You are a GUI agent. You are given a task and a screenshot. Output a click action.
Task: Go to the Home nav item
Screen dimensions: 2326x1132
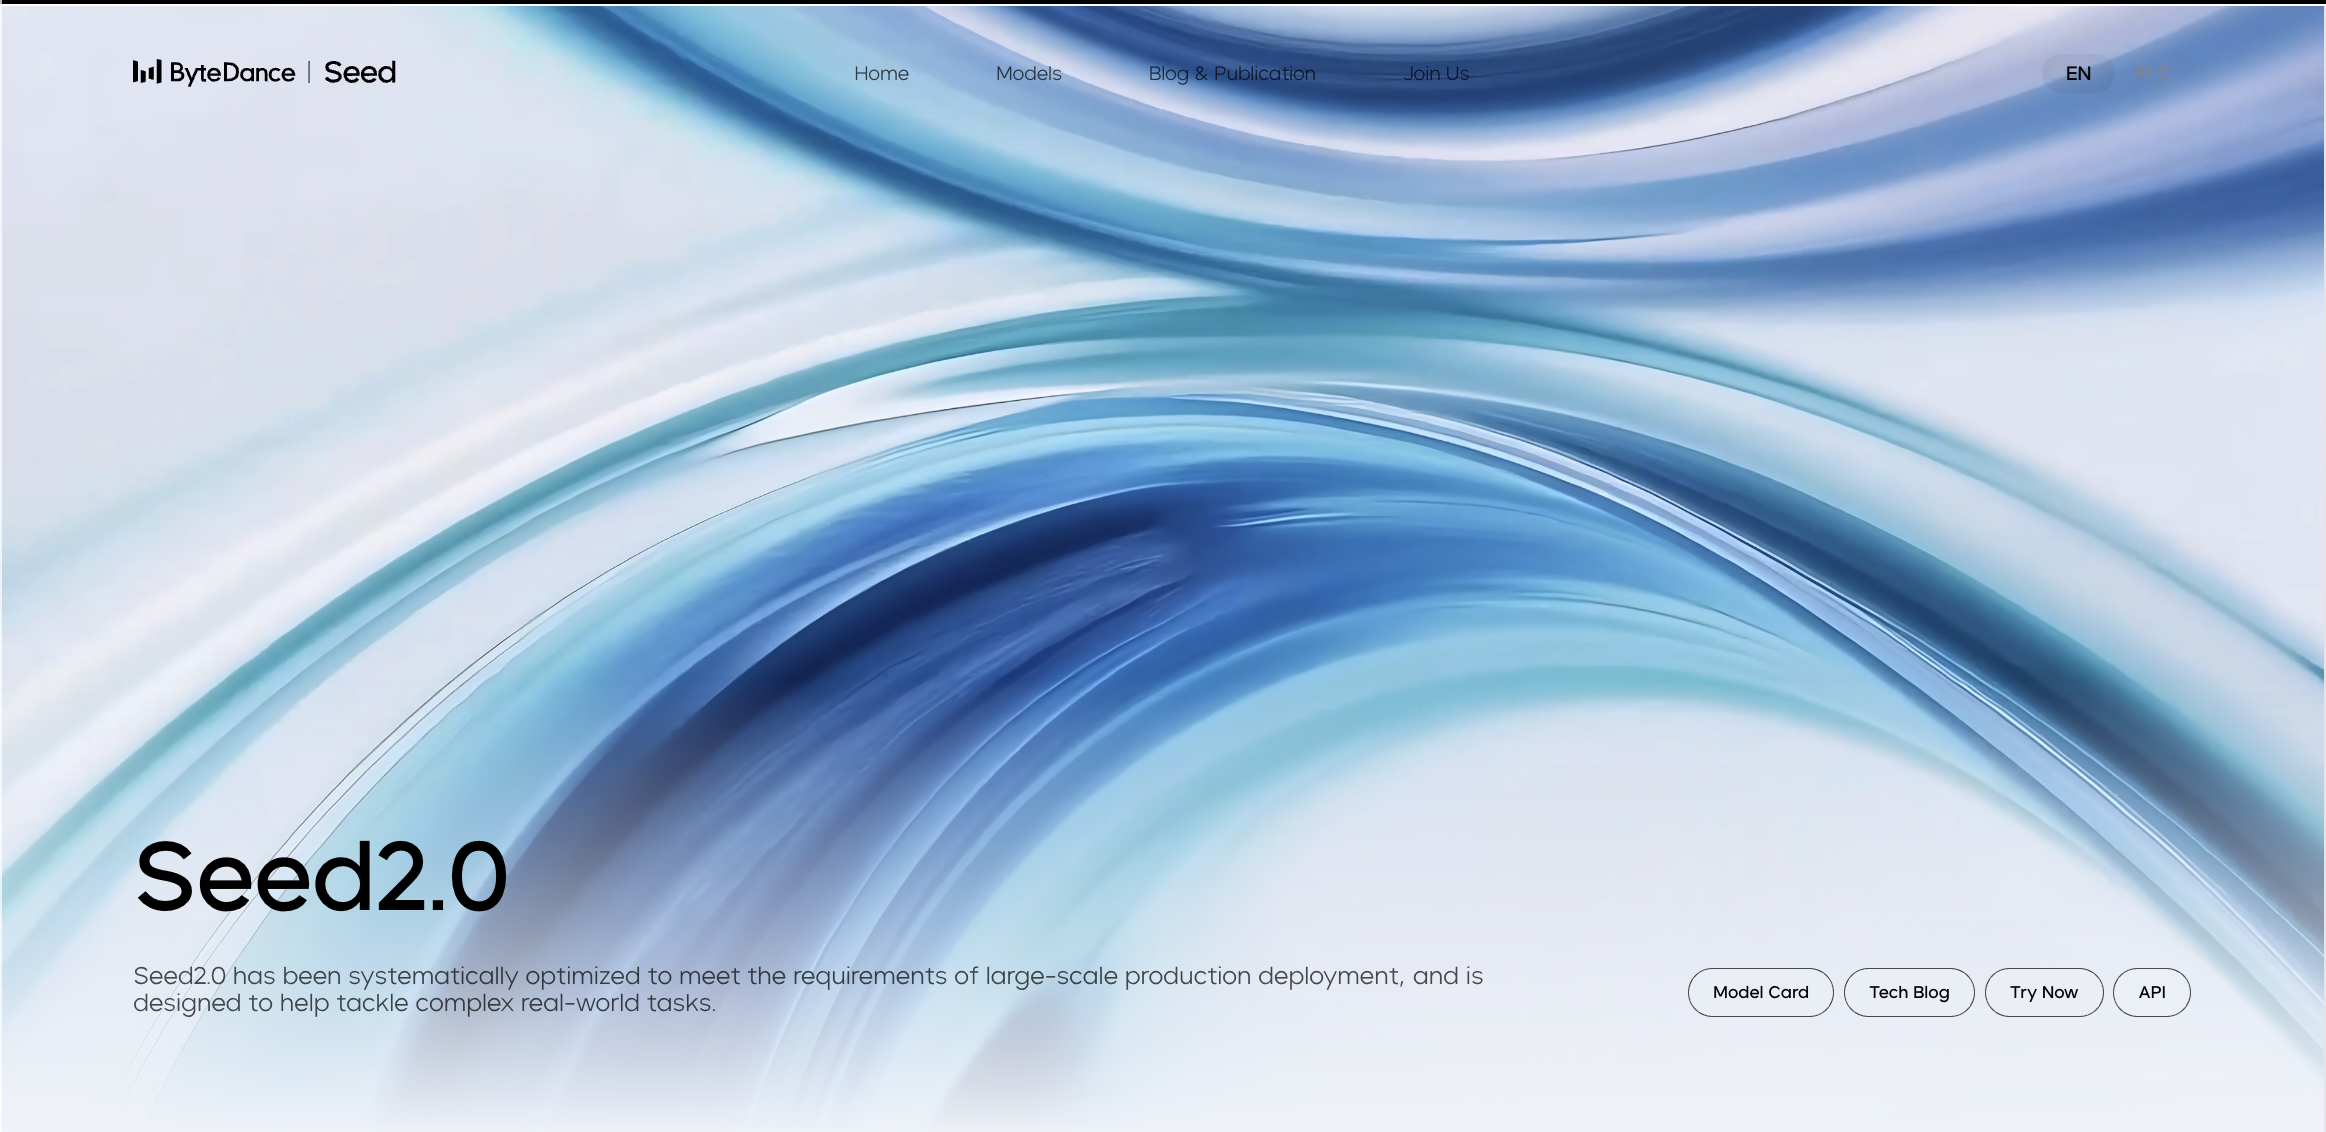click(x=881, y=73)
